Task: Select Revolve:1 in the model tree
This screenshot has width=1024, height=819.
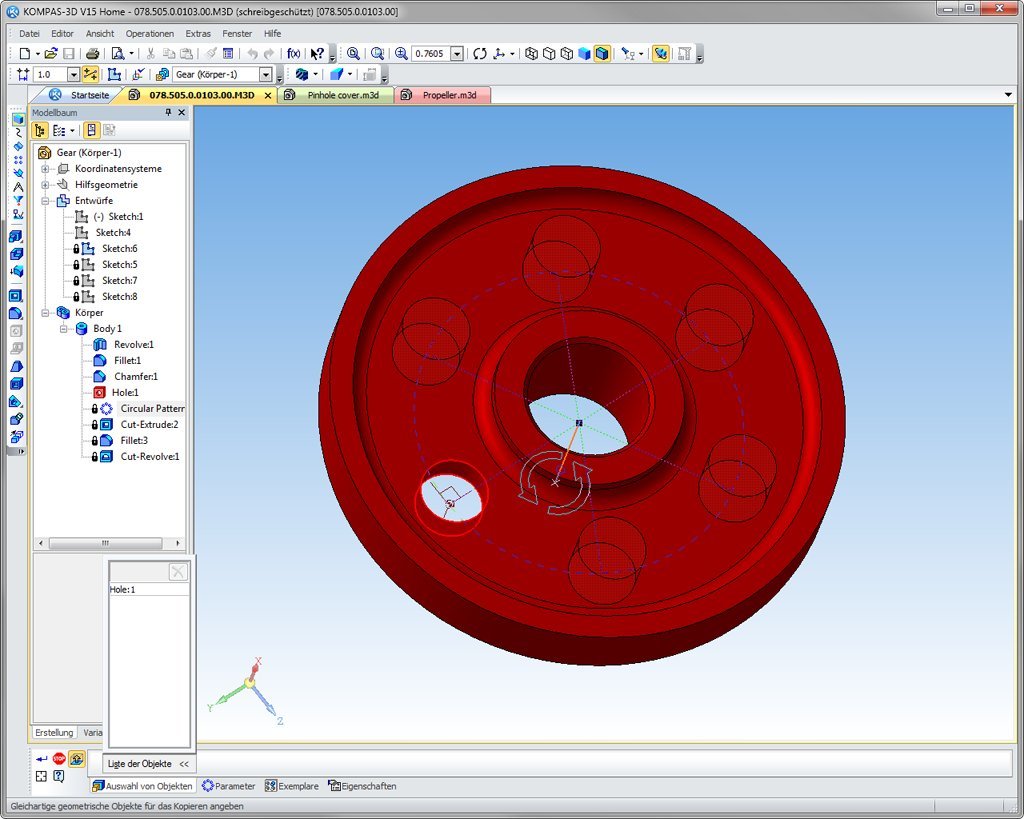Action: tap(133, 344)
